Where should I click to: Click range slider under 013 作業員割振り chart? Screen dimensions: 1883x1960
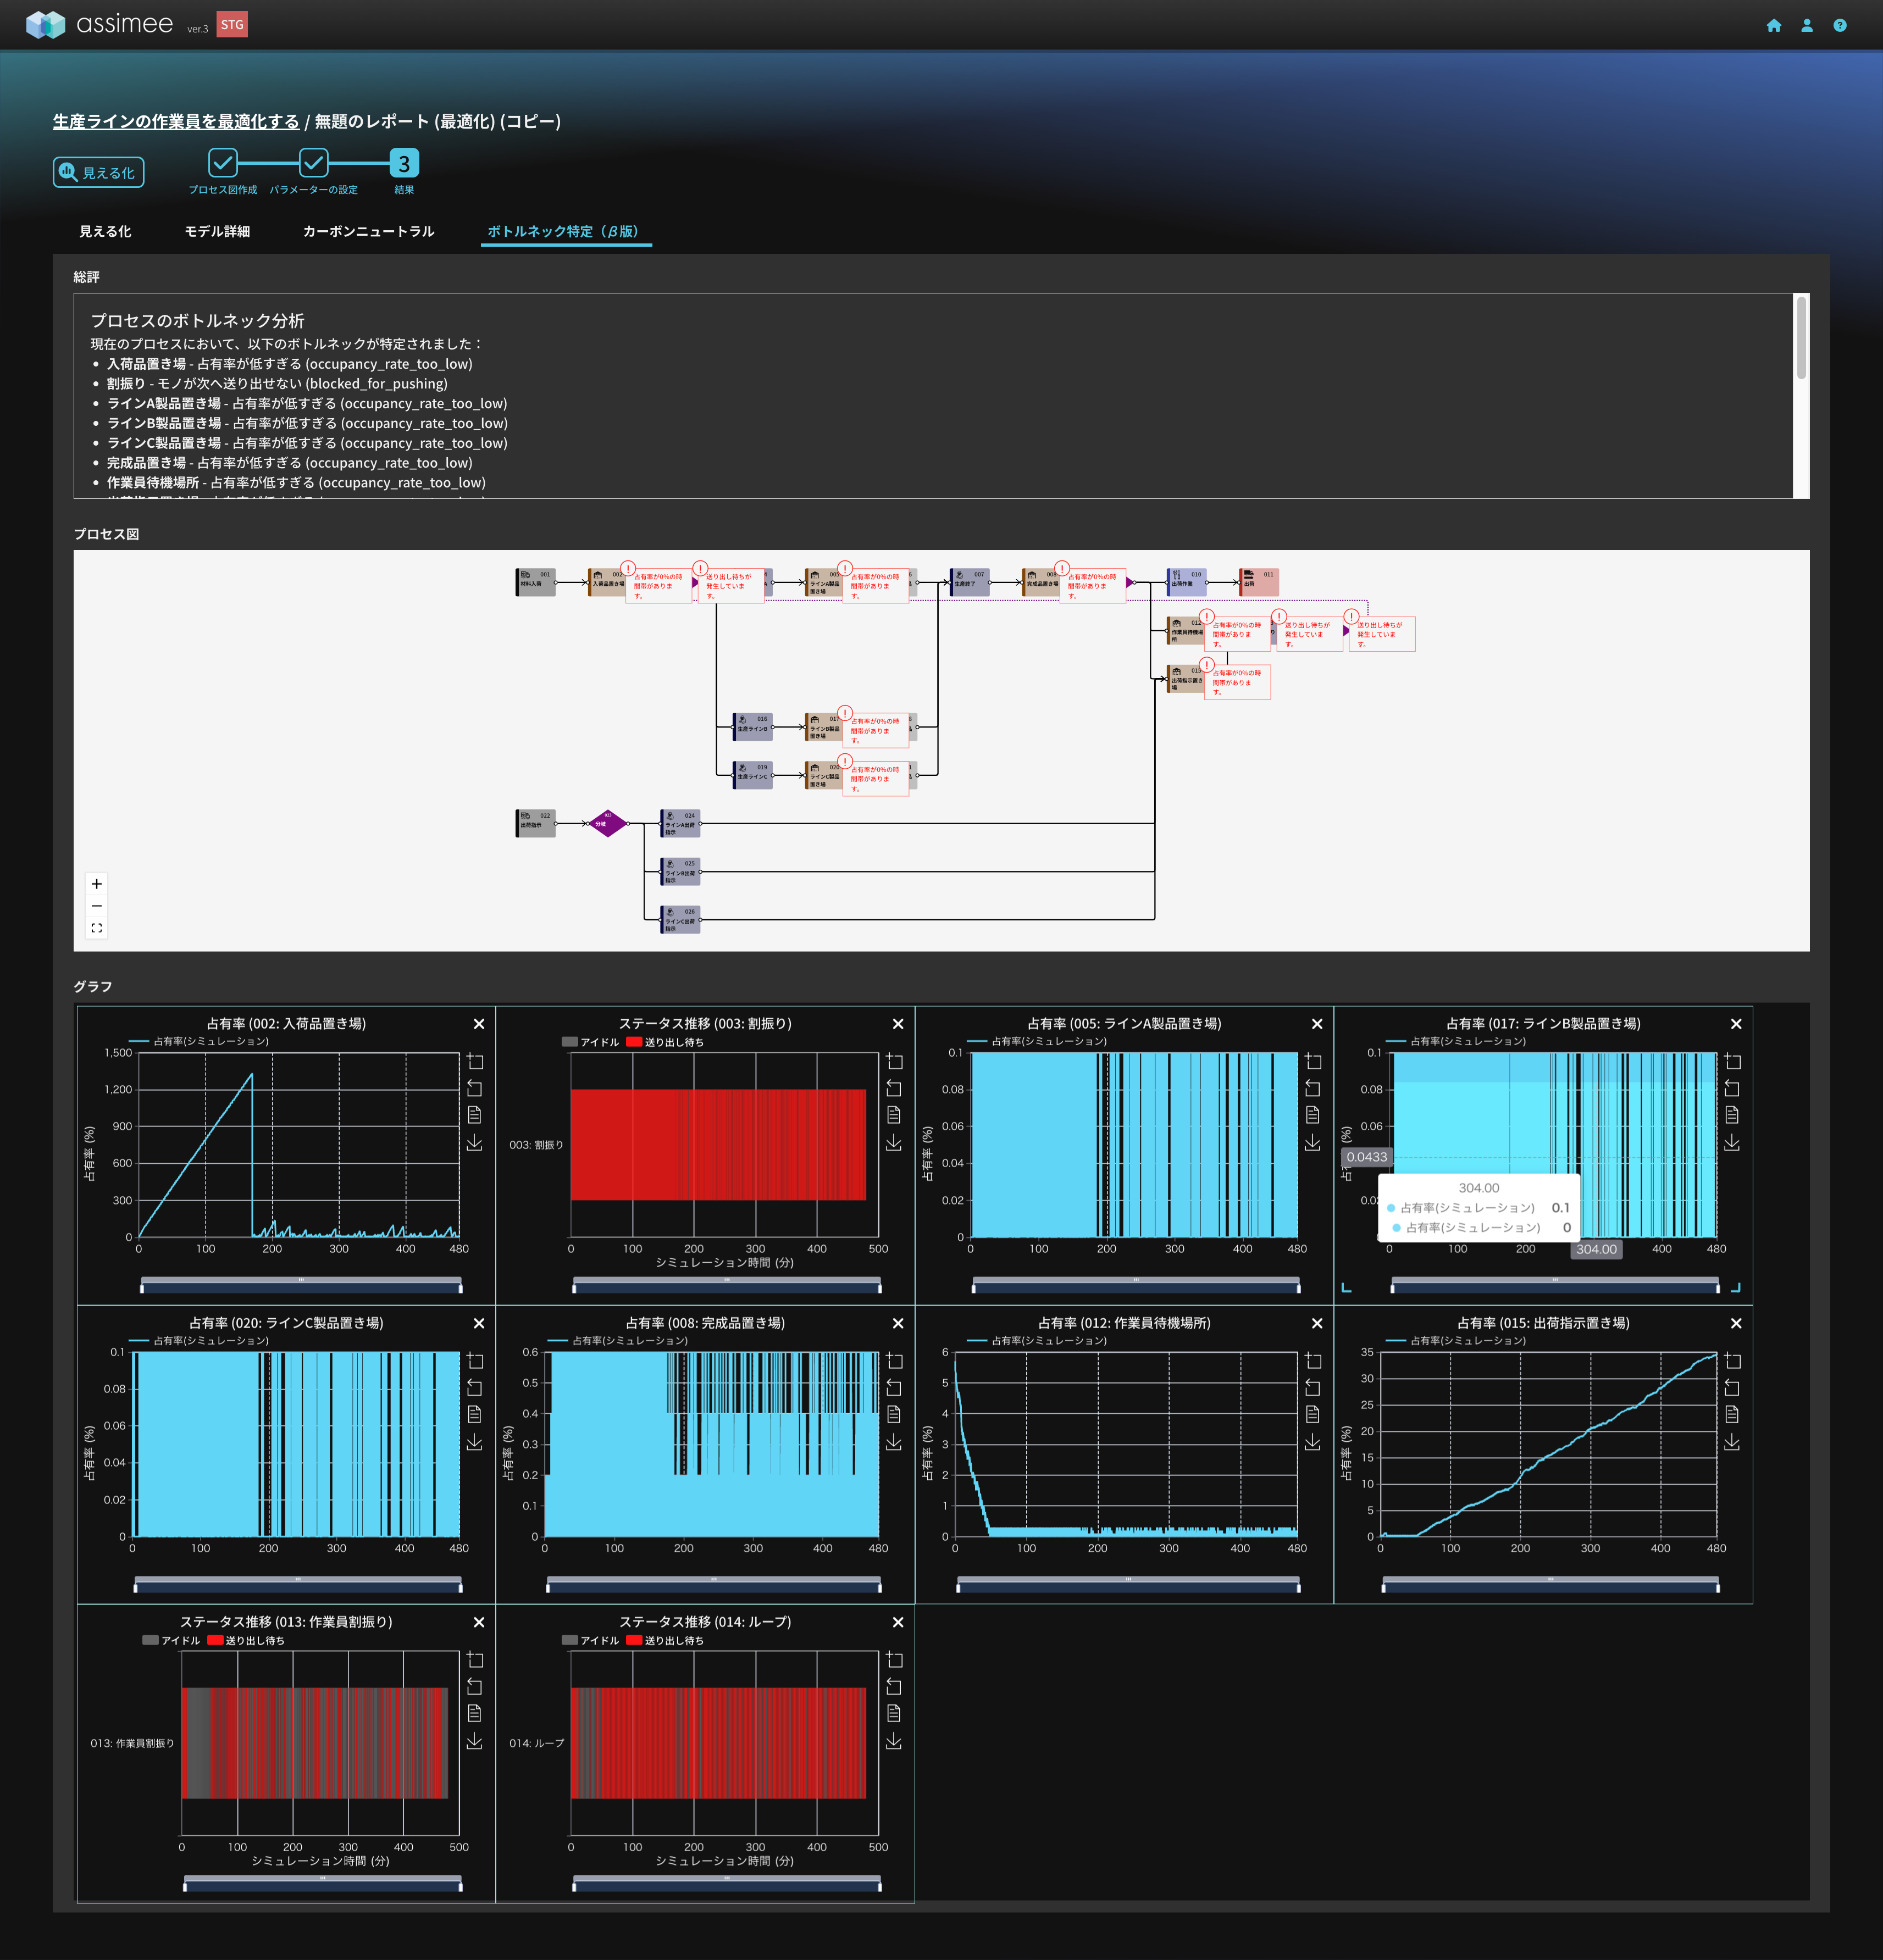[322, 1883]
